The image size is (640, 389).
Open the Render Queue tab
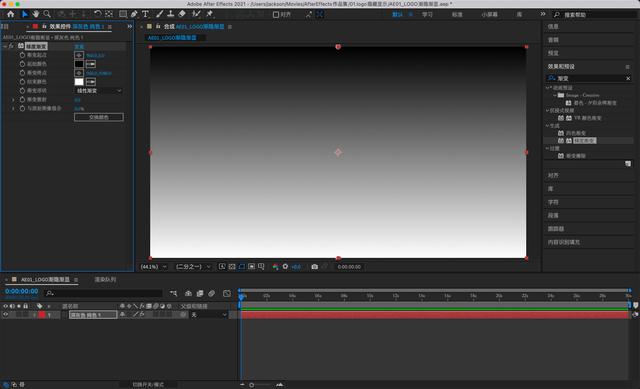[x=105, y=280]
